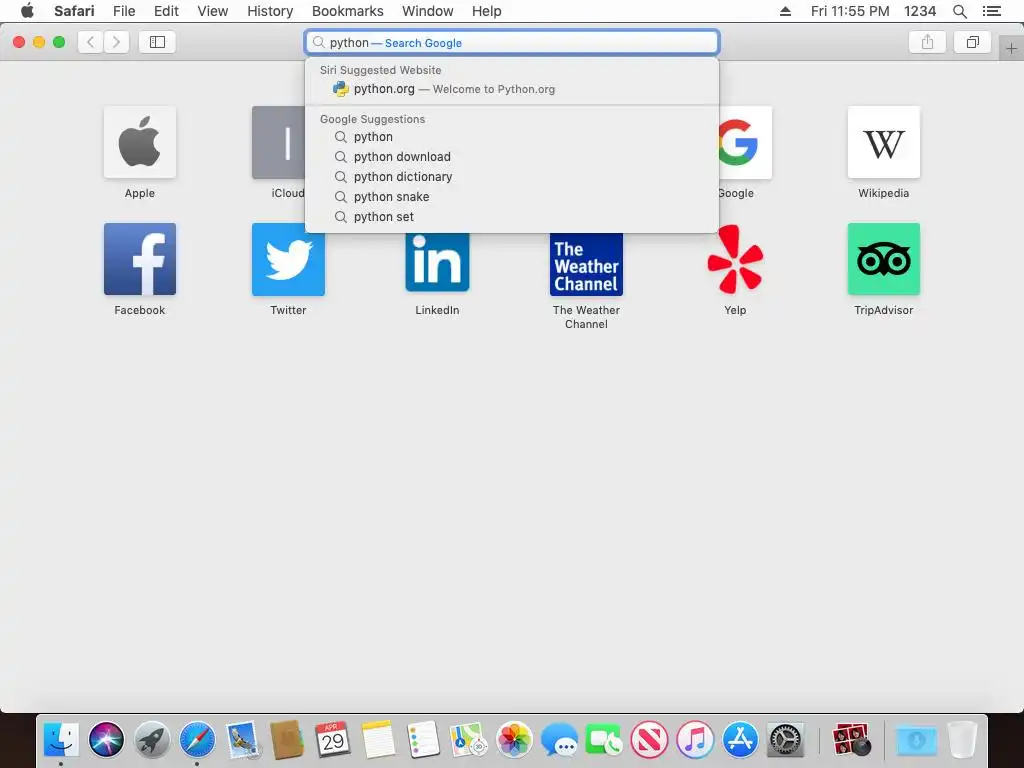Open the LinkedIn favorites tile
This screenshot has width=1024, height=768.
click(437, 263)
